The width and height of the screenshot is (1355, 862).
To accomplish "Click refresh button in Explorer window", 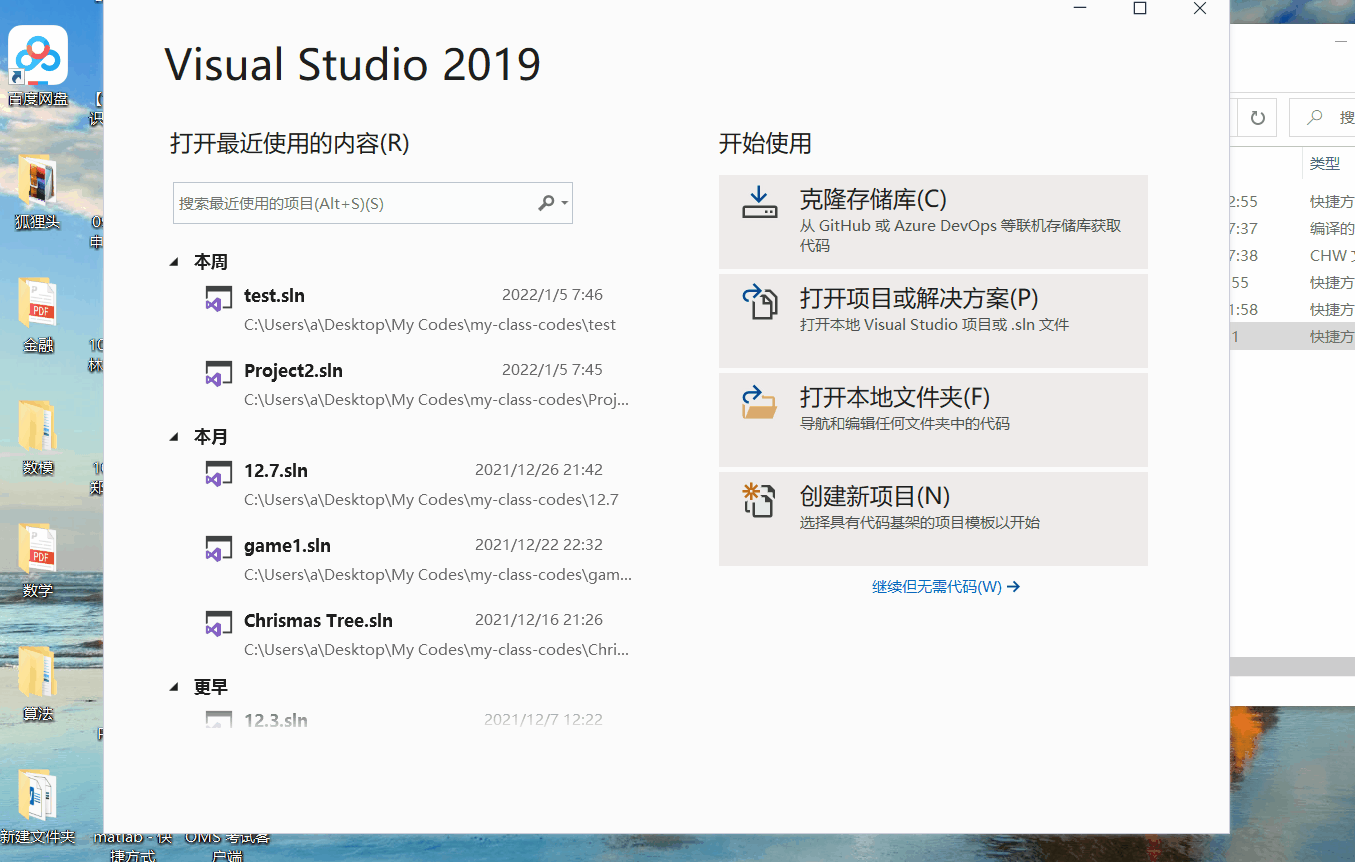I will click(1258, 118).
